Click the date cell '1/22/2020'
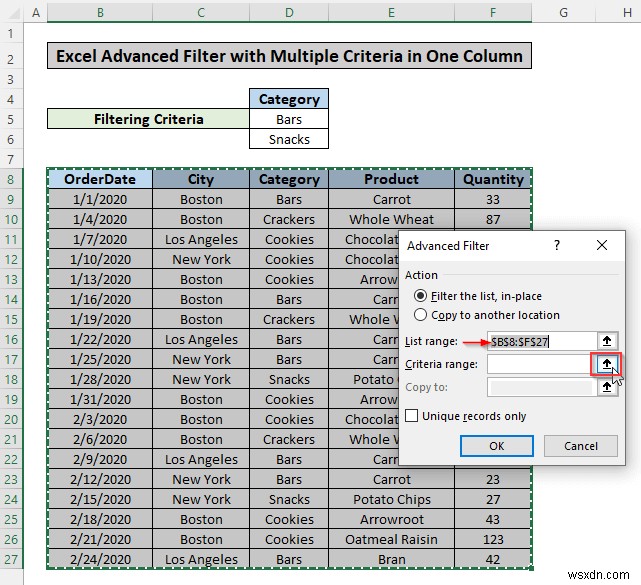641x585 pixels. (x=100, y=339)
